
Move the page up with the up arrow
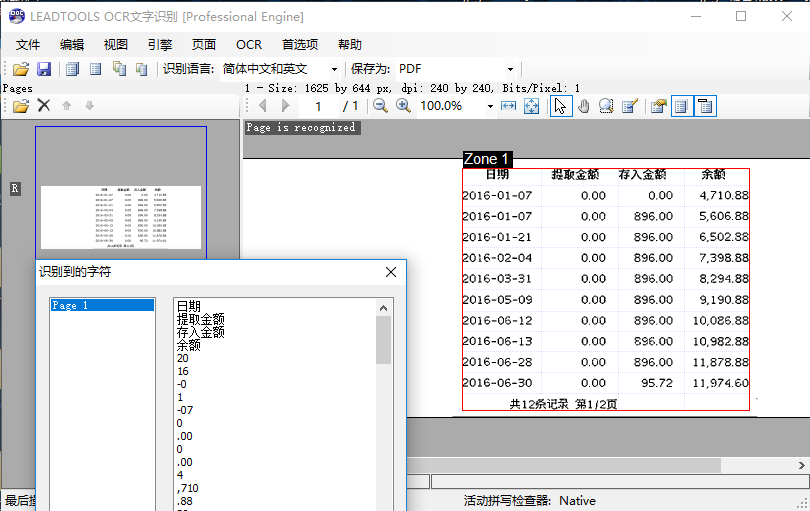[66, 105]
